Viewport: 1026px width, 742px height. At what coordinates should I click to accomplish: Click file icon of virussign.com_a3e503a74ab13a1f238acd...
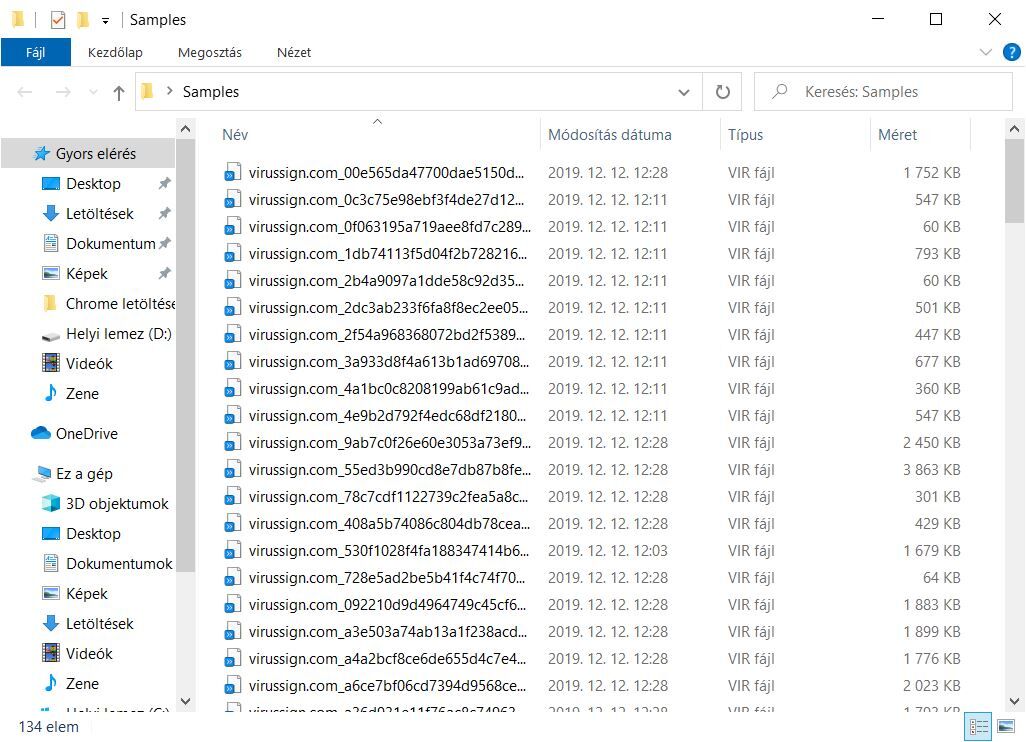click(x=232, y=632)
